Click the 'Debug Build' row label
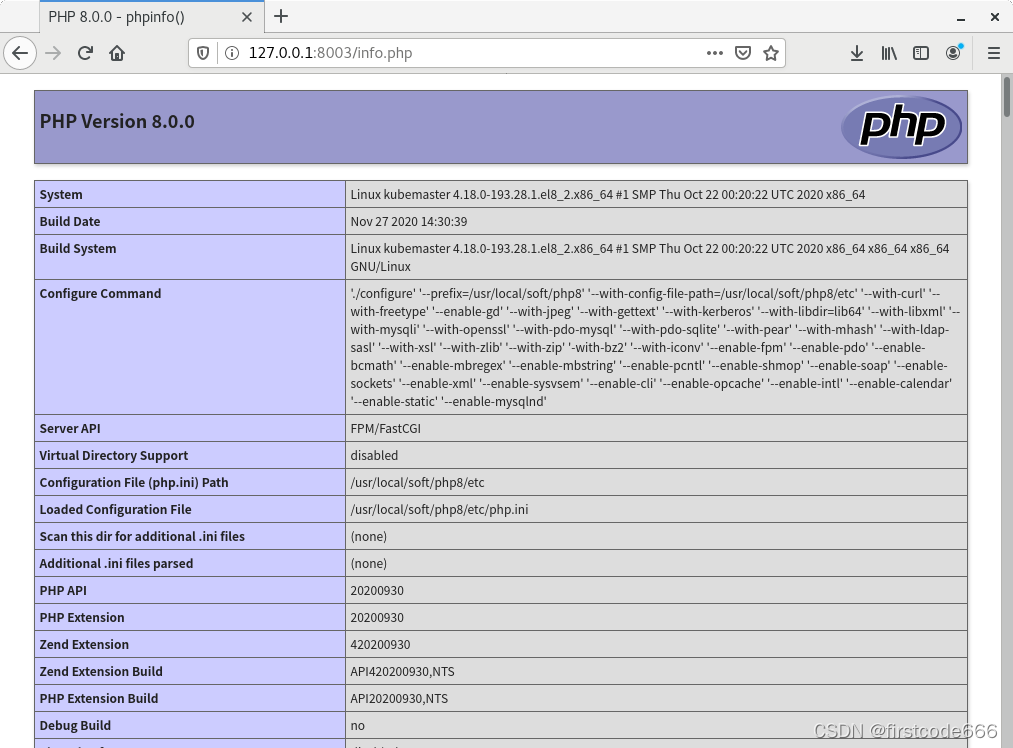 click(75, 726)
